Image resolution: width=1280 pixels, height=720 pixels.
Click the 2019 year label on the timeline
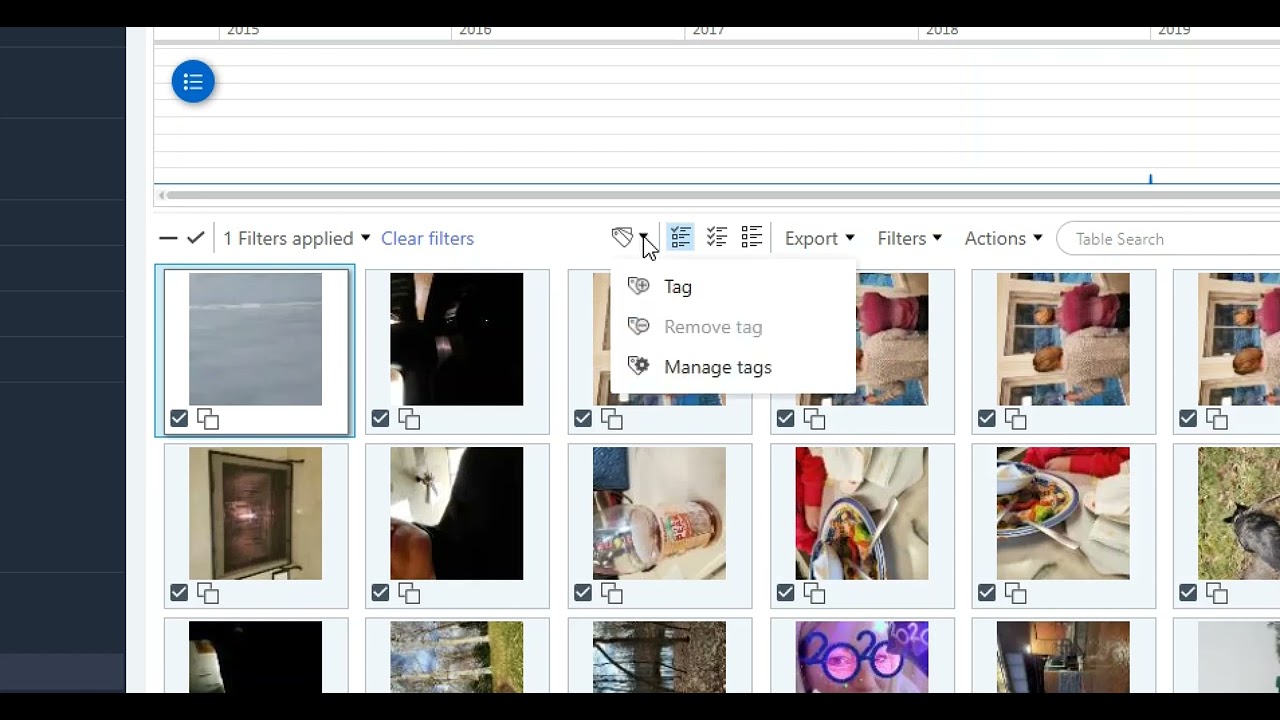[1174, 30]
